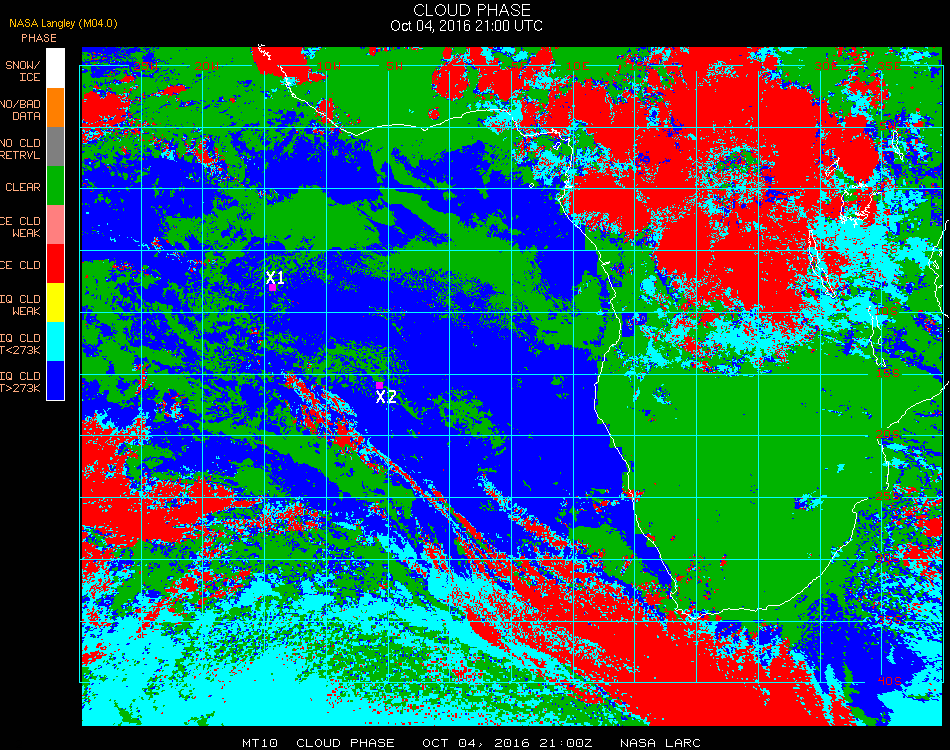Click the date Oct 04, 2016 21:00 UTC
The height and width of the screenshot is (750, 950).
tap(467, 25)
